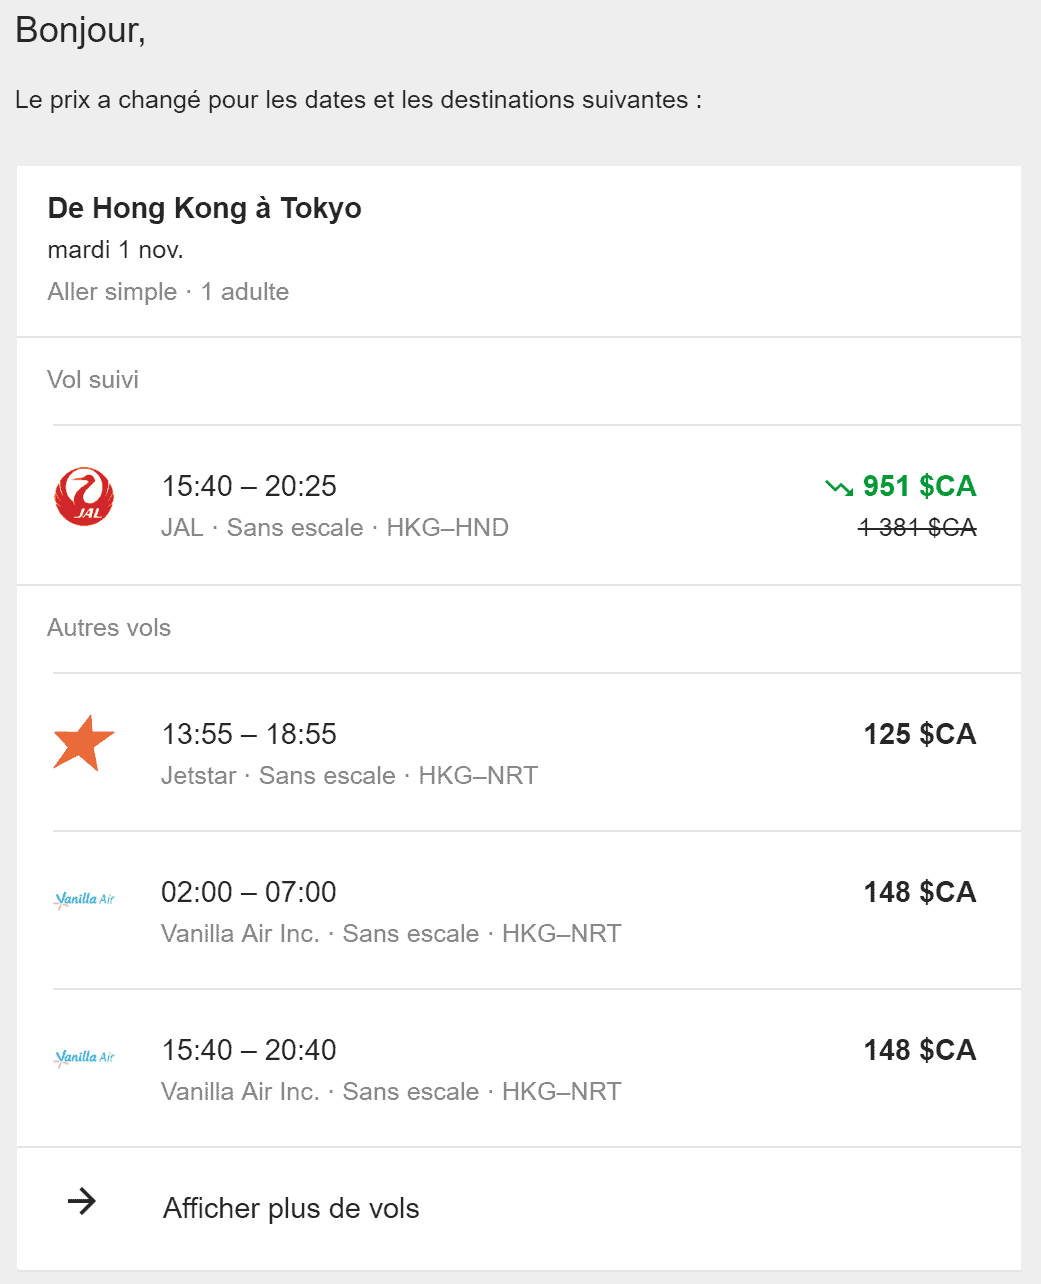Screen dimensions: 1041x1284
Task: Click the JAL Sans escale HKG–HND details
Action: (x=335, y=528)
